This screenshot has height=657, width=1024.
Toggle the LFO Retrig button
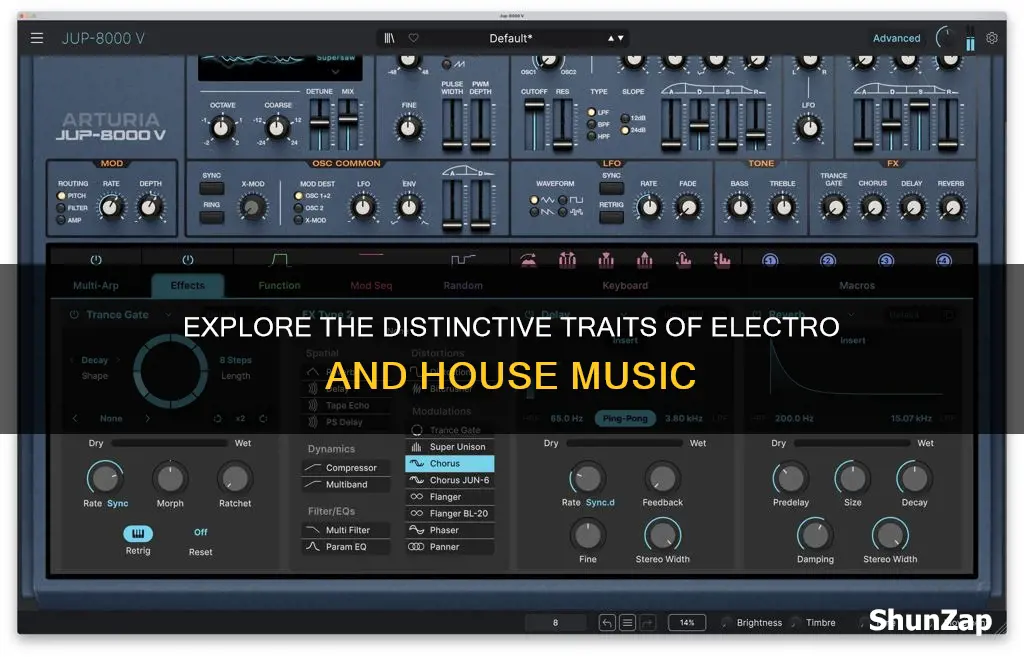[x=611, y=217]
